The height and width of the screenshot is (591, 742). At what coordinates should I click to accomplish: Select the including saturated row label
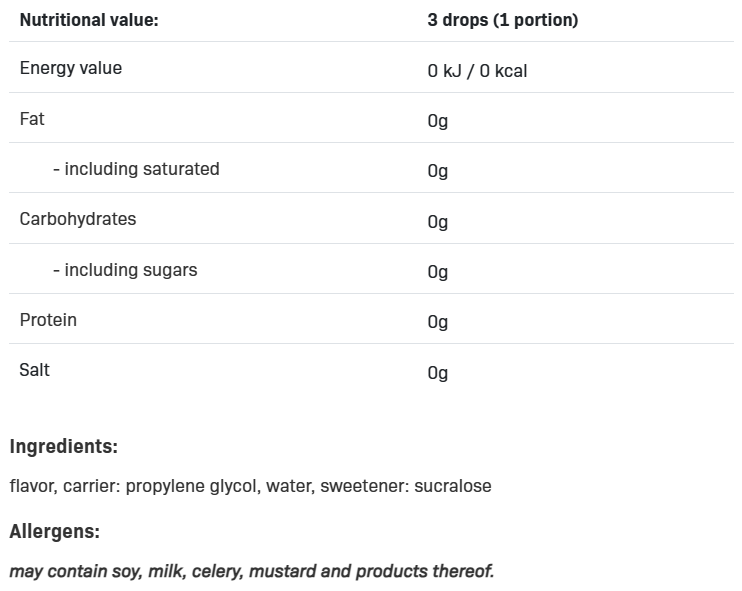pos(136,169)
